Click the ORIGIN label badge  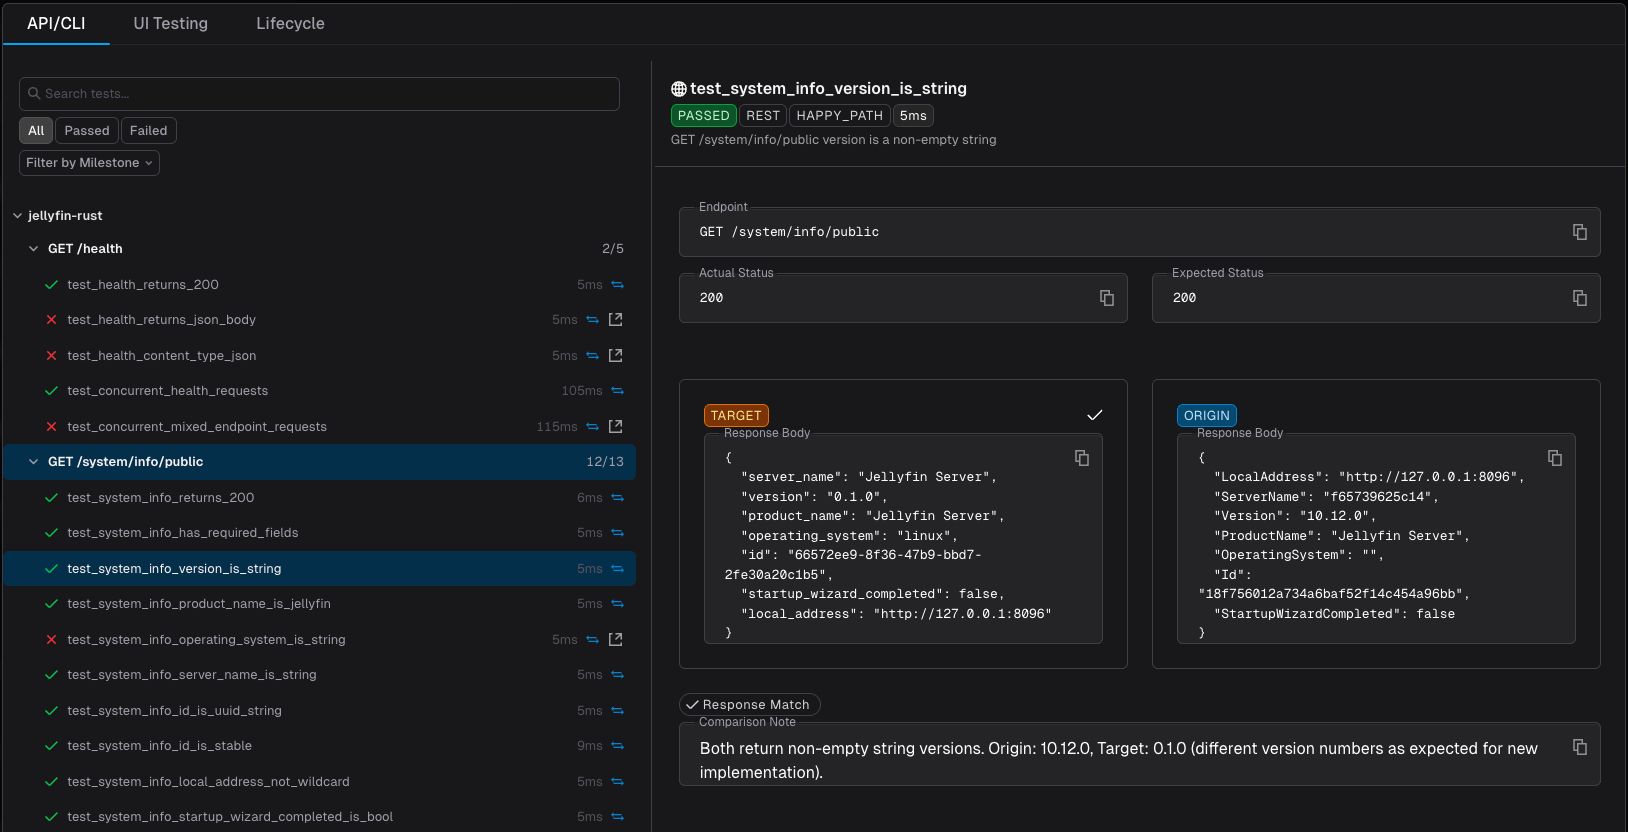coord(1207,416)
